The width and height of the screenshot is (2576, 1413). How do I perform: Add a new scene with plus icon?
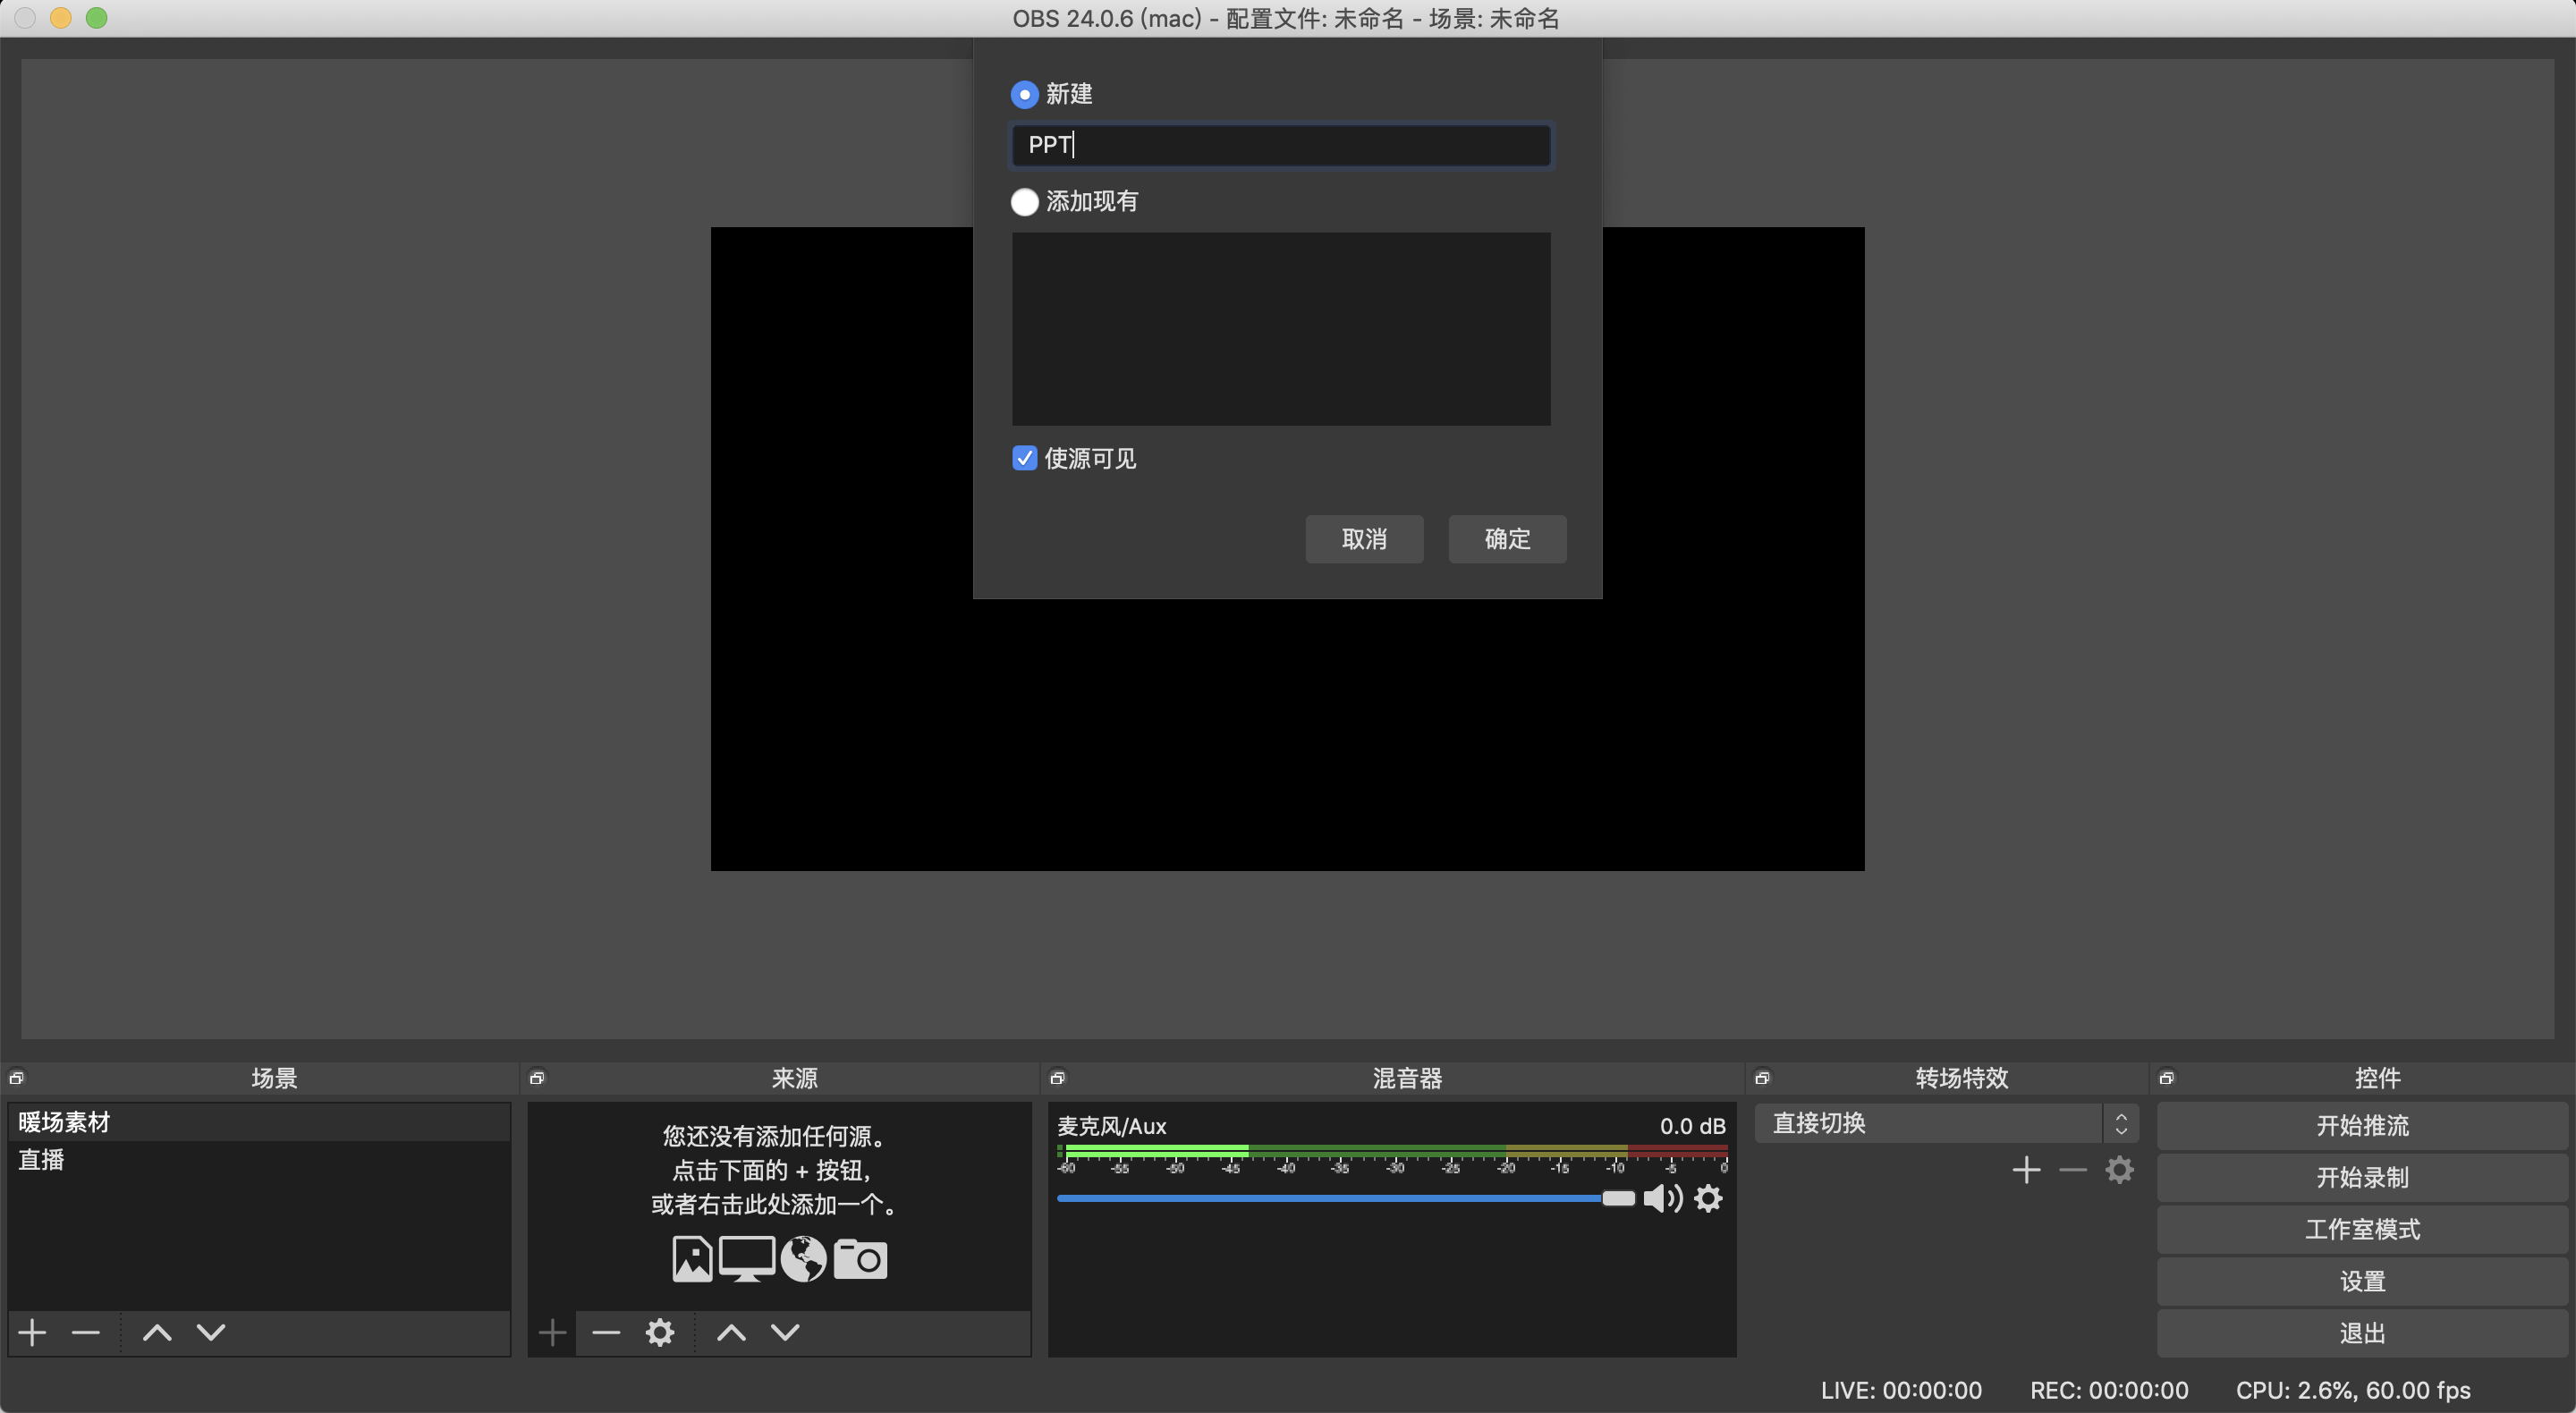[x=32, y=1332]
